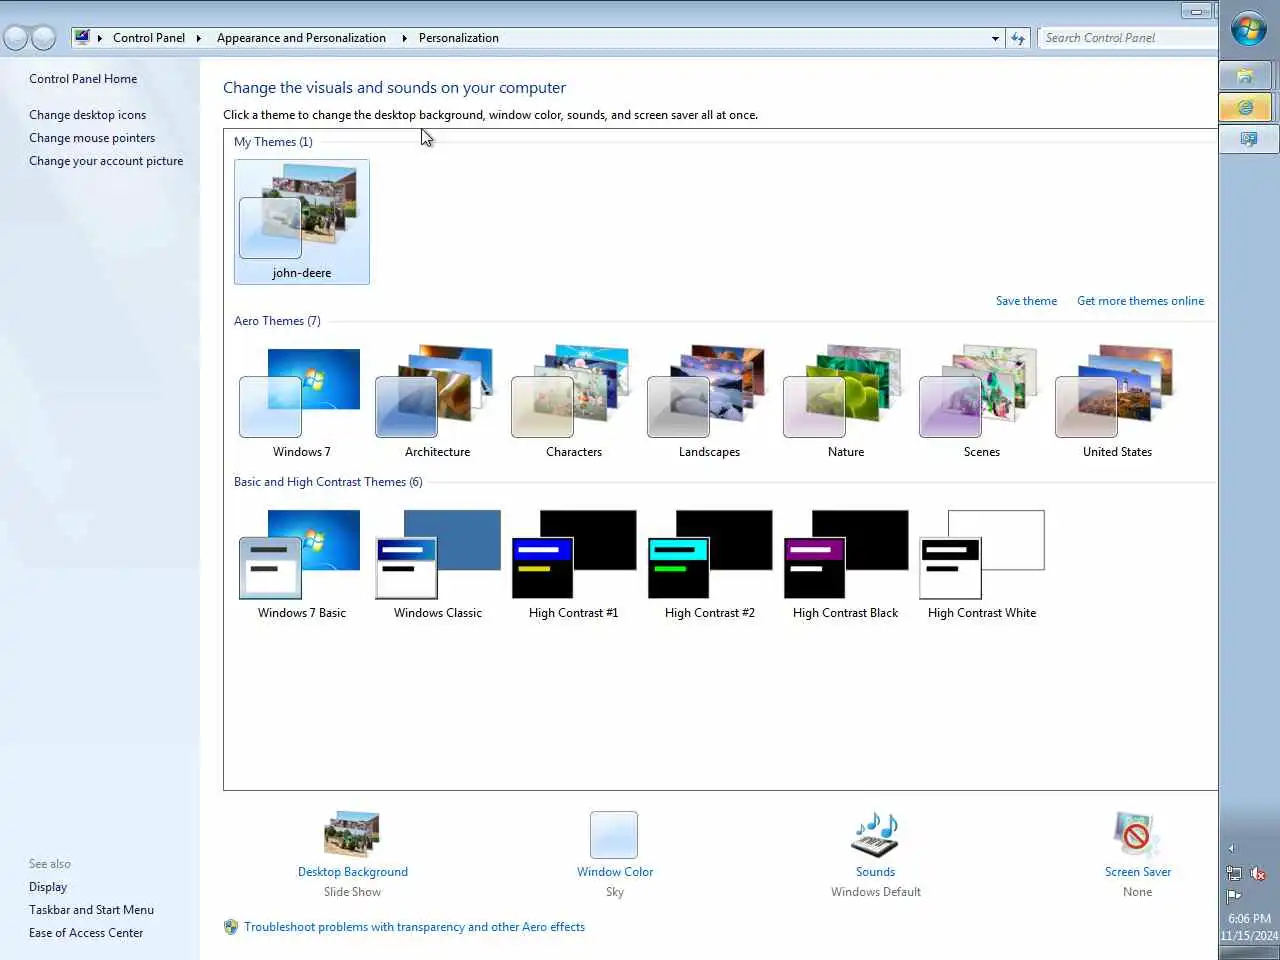
Task: Apply the High Contrast Black theme
Action: click(846, 564)
